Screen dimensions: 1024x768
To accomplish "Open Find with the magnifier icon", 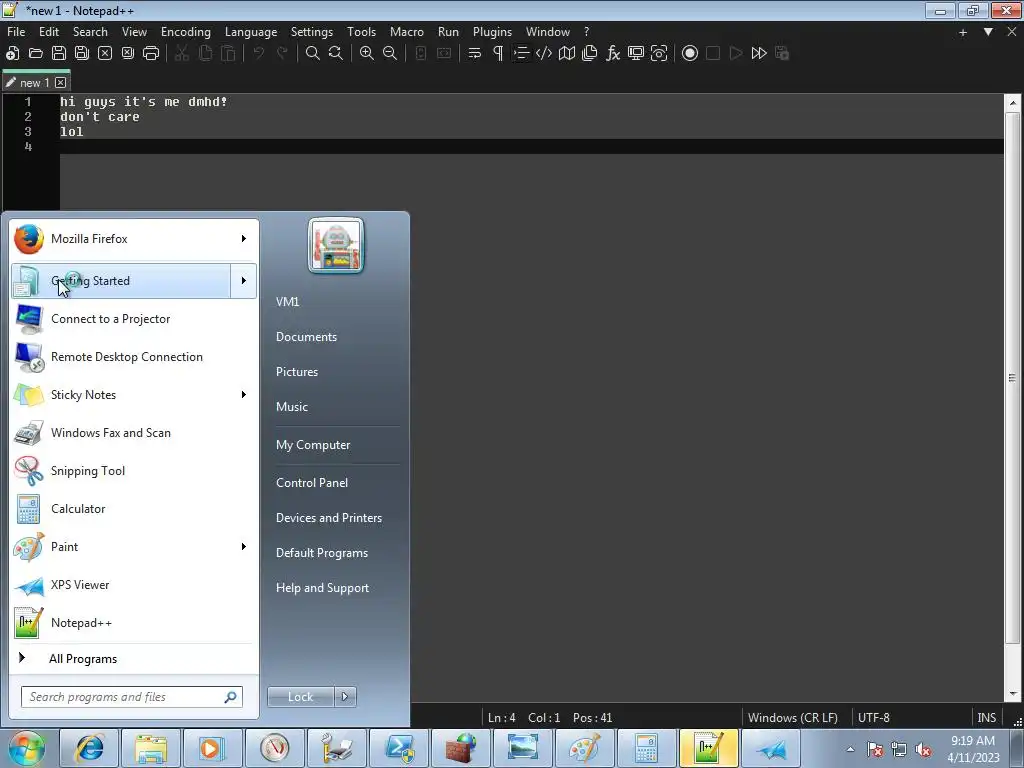I will pos(313,54).
